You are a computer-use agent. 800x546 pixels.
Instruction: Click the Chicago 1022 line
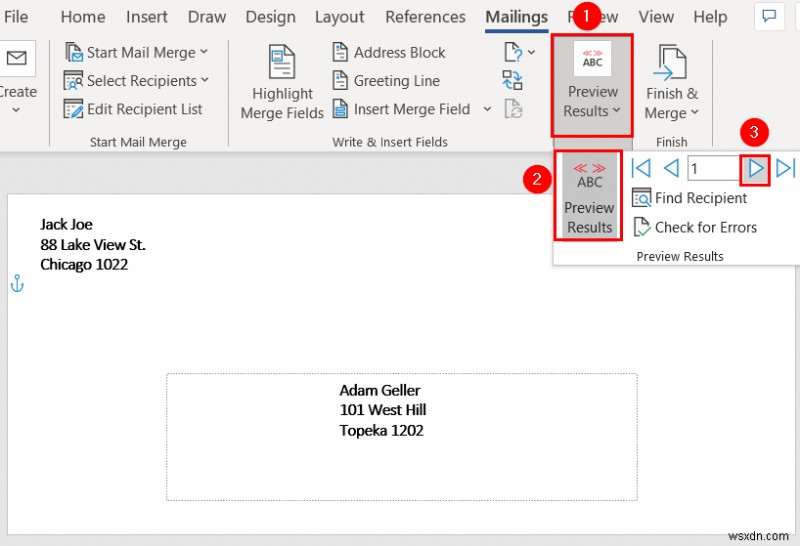click(x=84, y=264)
